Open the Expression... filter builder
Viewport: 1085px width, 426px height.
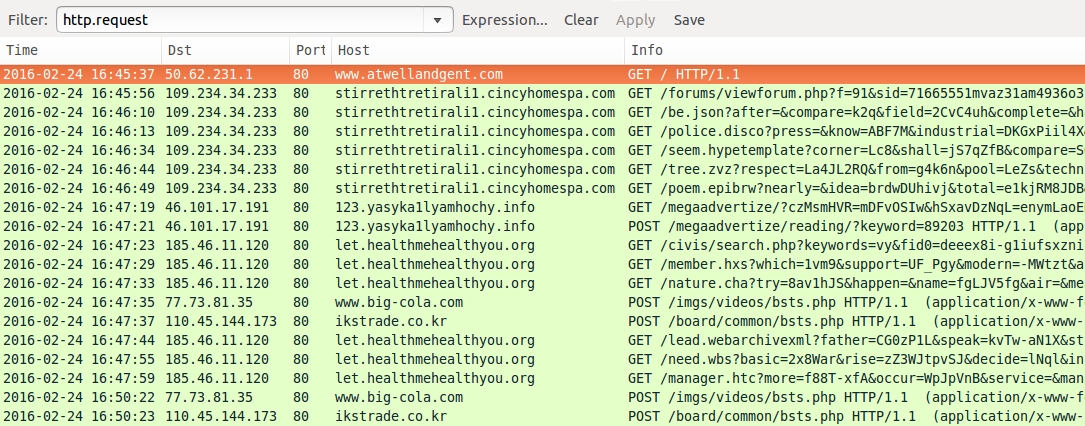(504, 20)
